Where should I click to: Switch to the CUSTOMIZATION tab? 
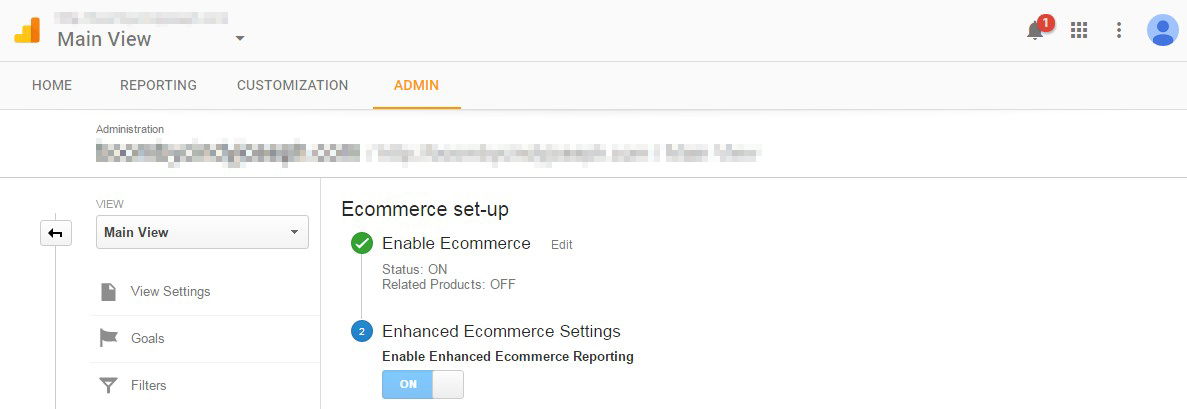click(x=292, y=86)
